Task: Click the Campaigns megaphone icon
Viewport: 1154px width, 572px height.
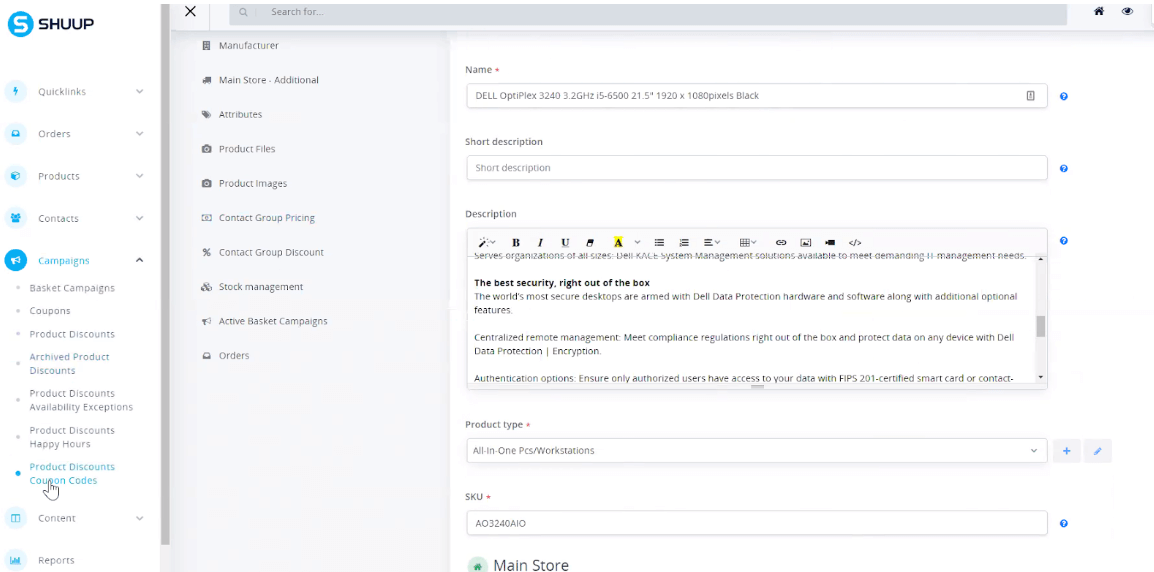Action: click(15, 261)
